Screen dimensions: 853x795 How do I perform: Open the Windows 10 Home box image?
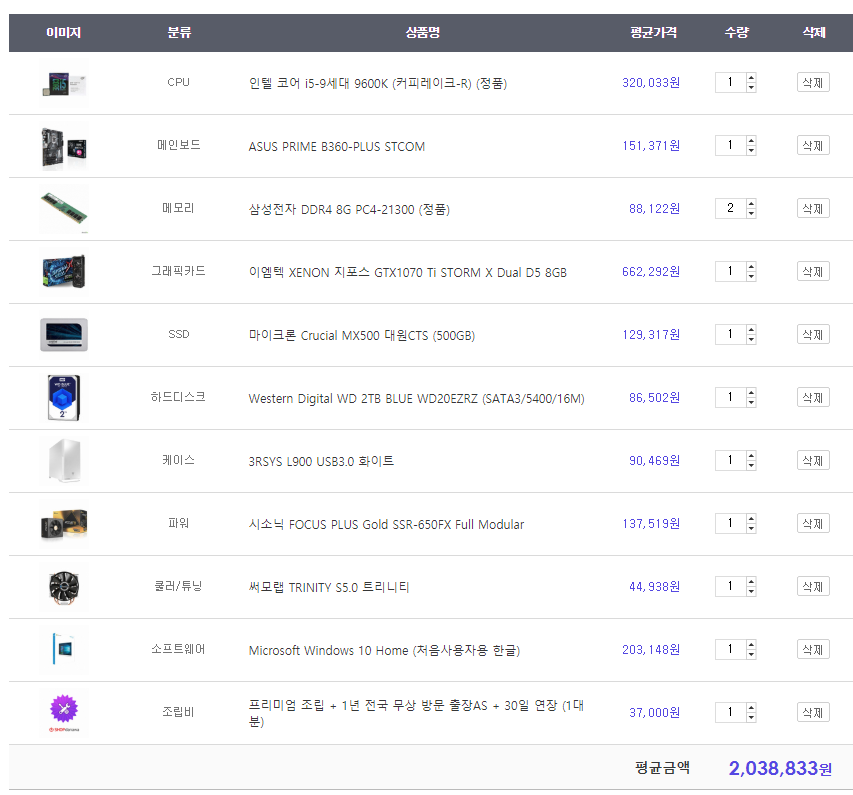coord(64,650)
